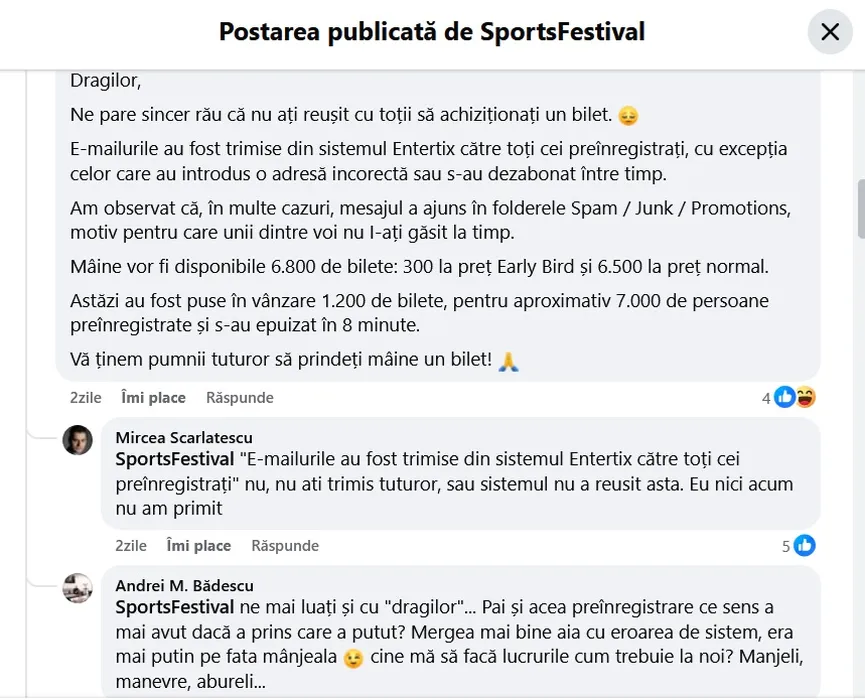This screenshot has width=865, height=700.
Task: Close the SportsFestival post dialog
Action: tap(830, 32)
